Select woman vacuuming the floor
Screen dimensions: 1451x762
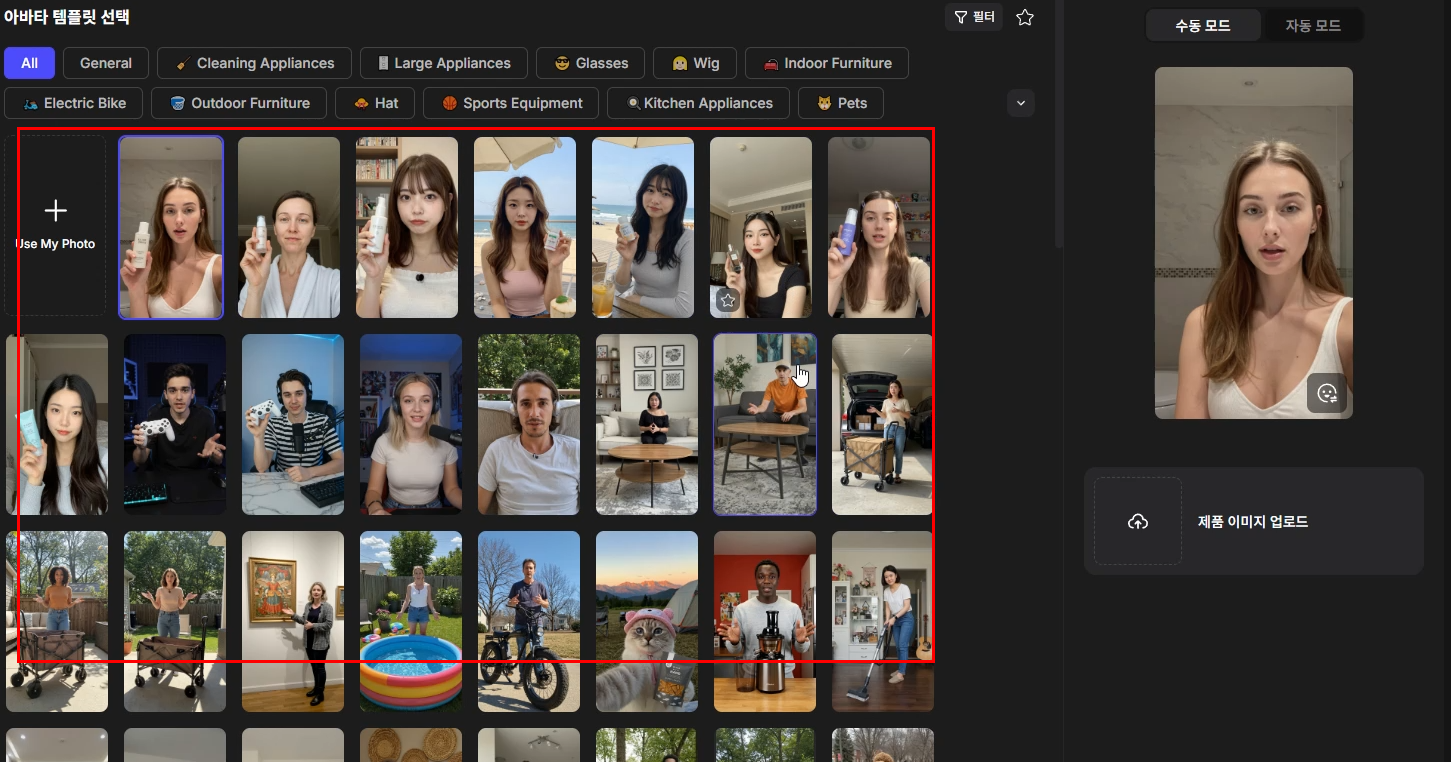(883, 621)
